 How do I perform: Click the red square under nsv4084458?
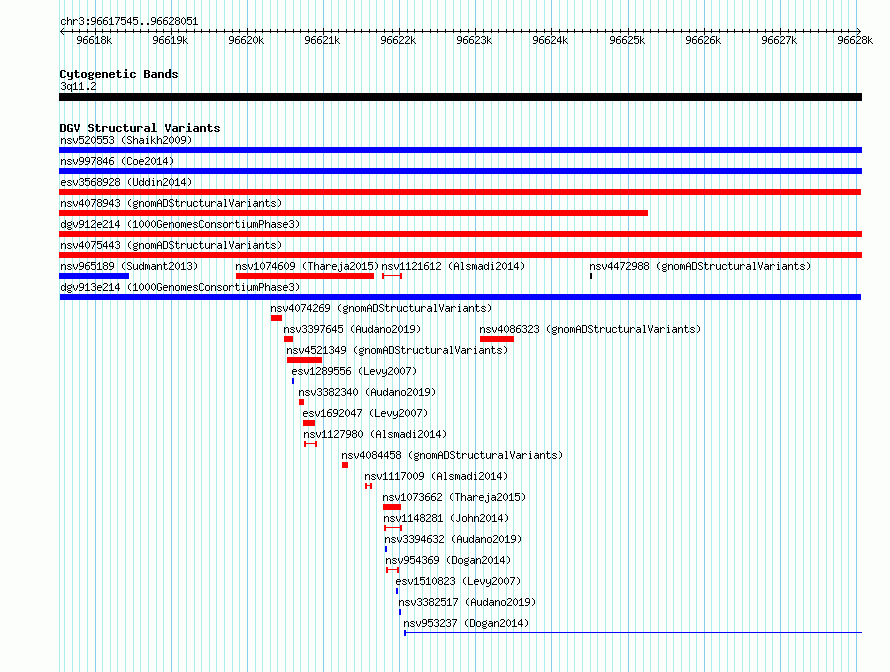point(345,465)
